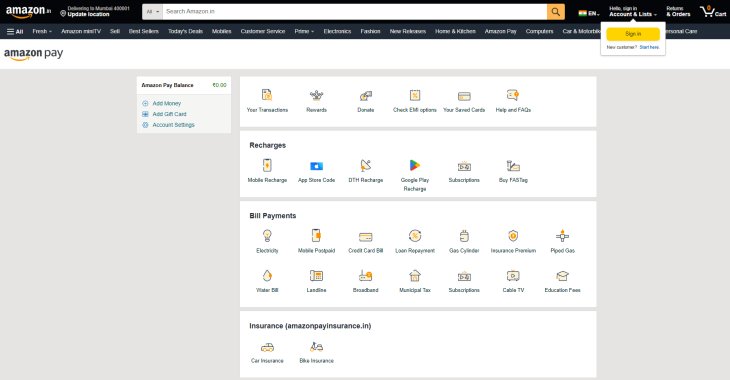730x380 pixels.
Task: Select the Mobile Recharge icon
Action: [x=267, y=165]
